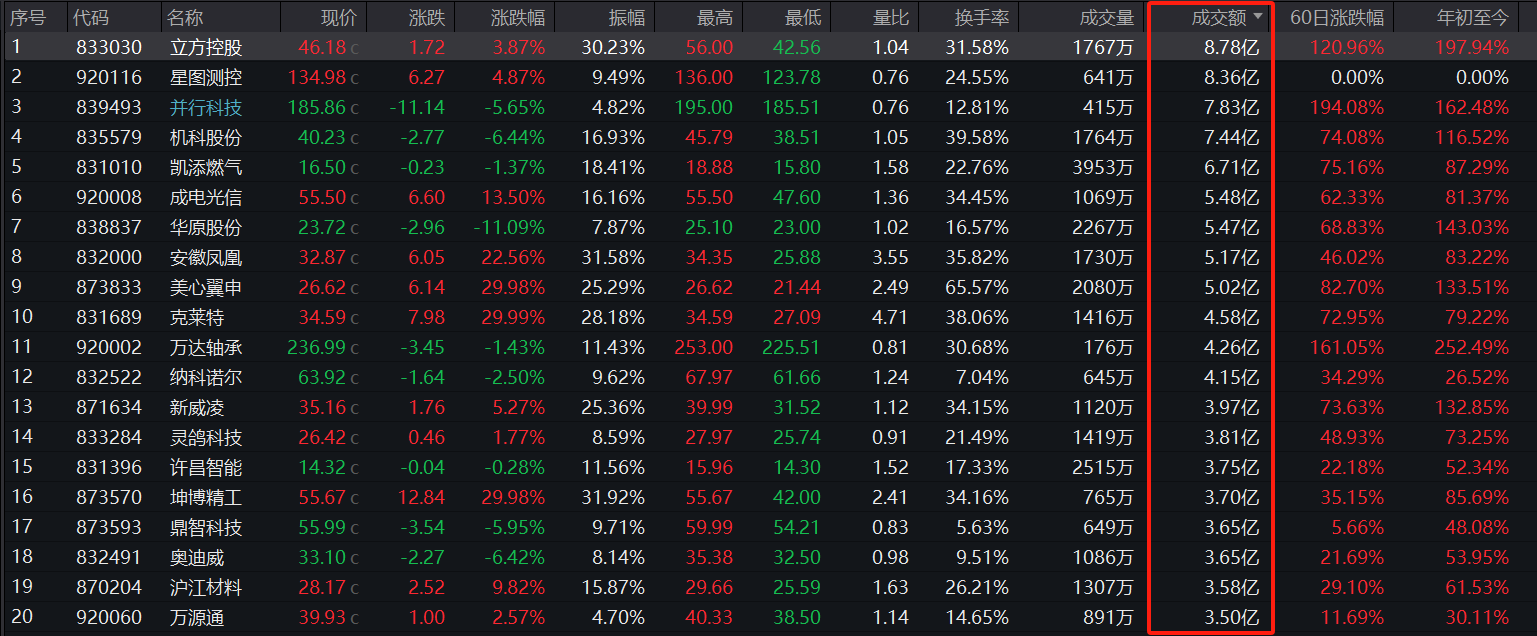Viewport: 1537px width, 636px height.
Task: Click stock code 920116
Action: (109, 77)
